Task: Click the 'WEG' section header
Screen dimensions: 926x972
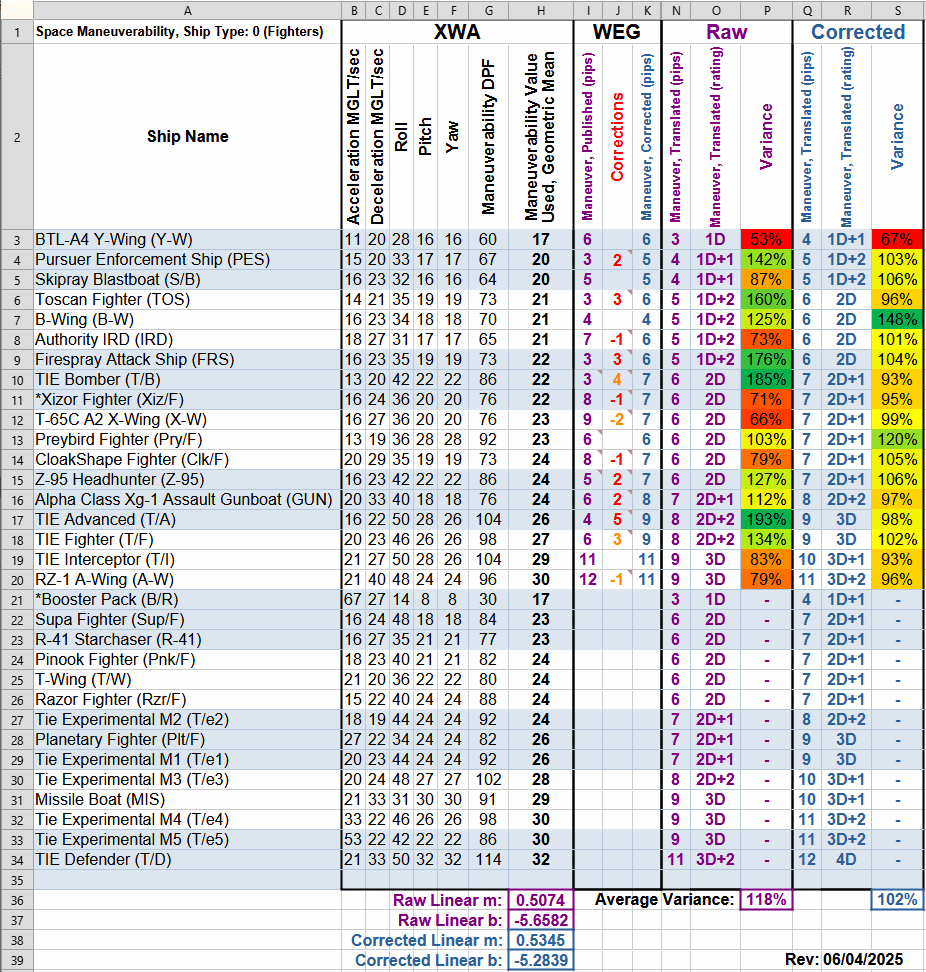Action: coord(617,32)
